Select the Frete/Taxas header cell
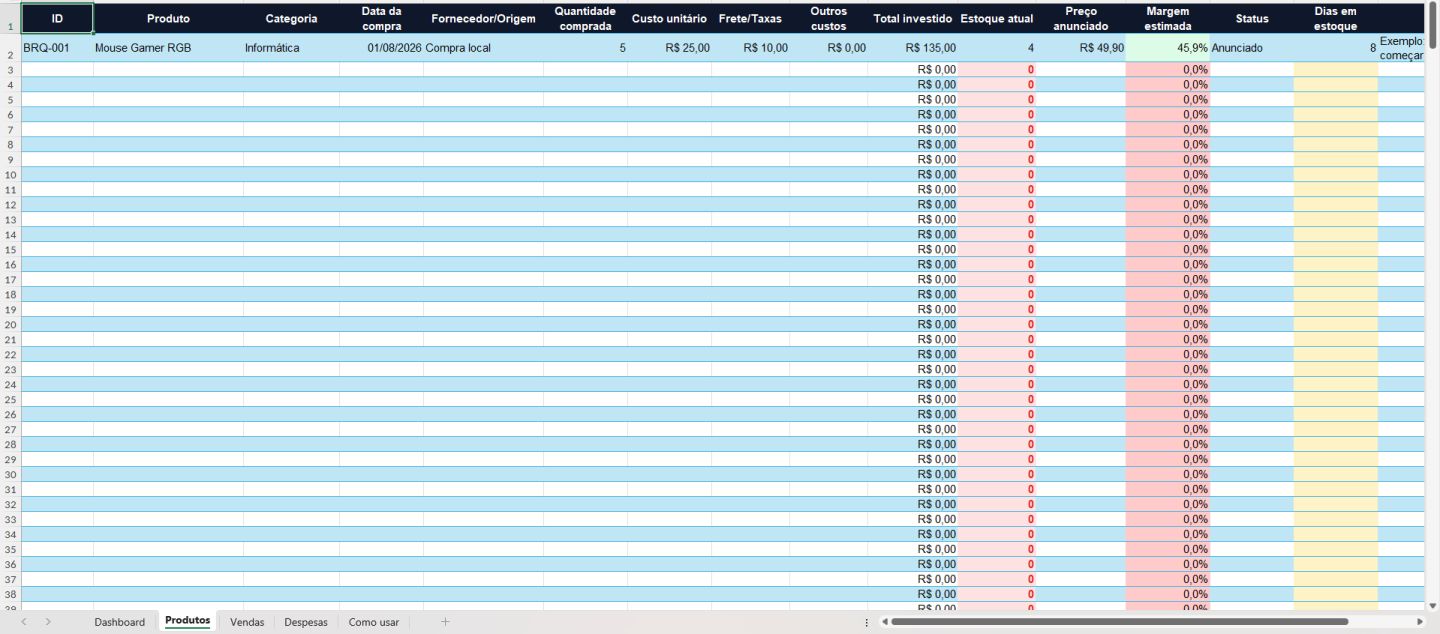The width and height of the screenshot is (1440, 634). [750, 18]
